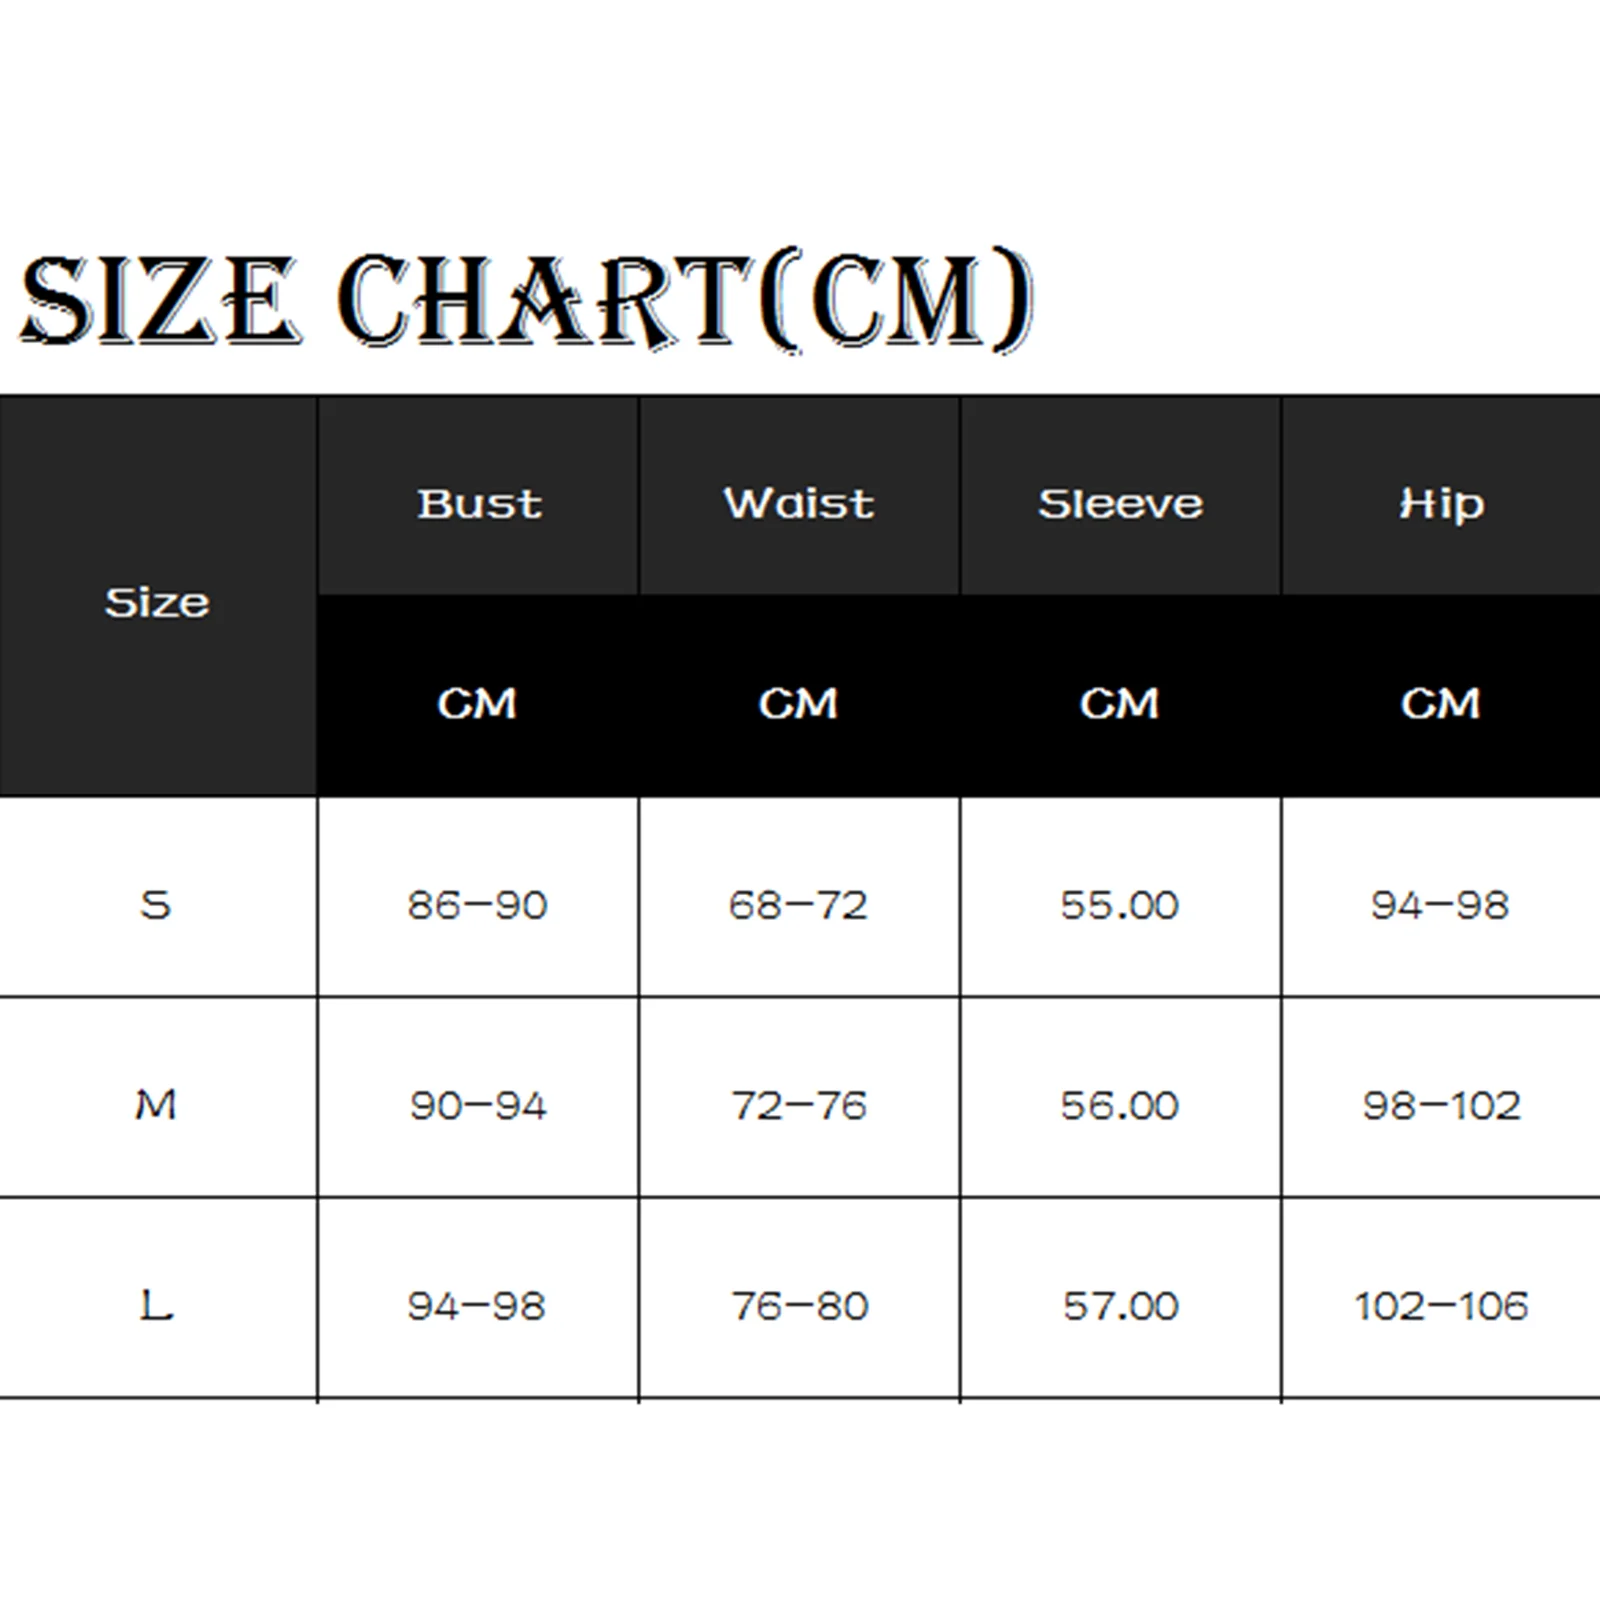Viewport: 1600px width, 1600px height.
Task: Select bust value 90-94
Action: click(x=478, y=1105)
